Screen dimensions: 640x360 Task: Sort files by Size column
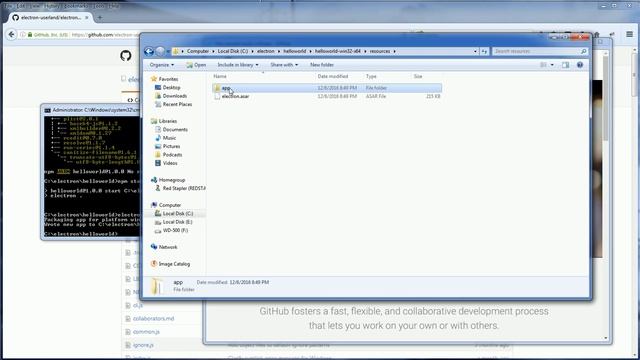pyautogui.click(x=418, y=76)
